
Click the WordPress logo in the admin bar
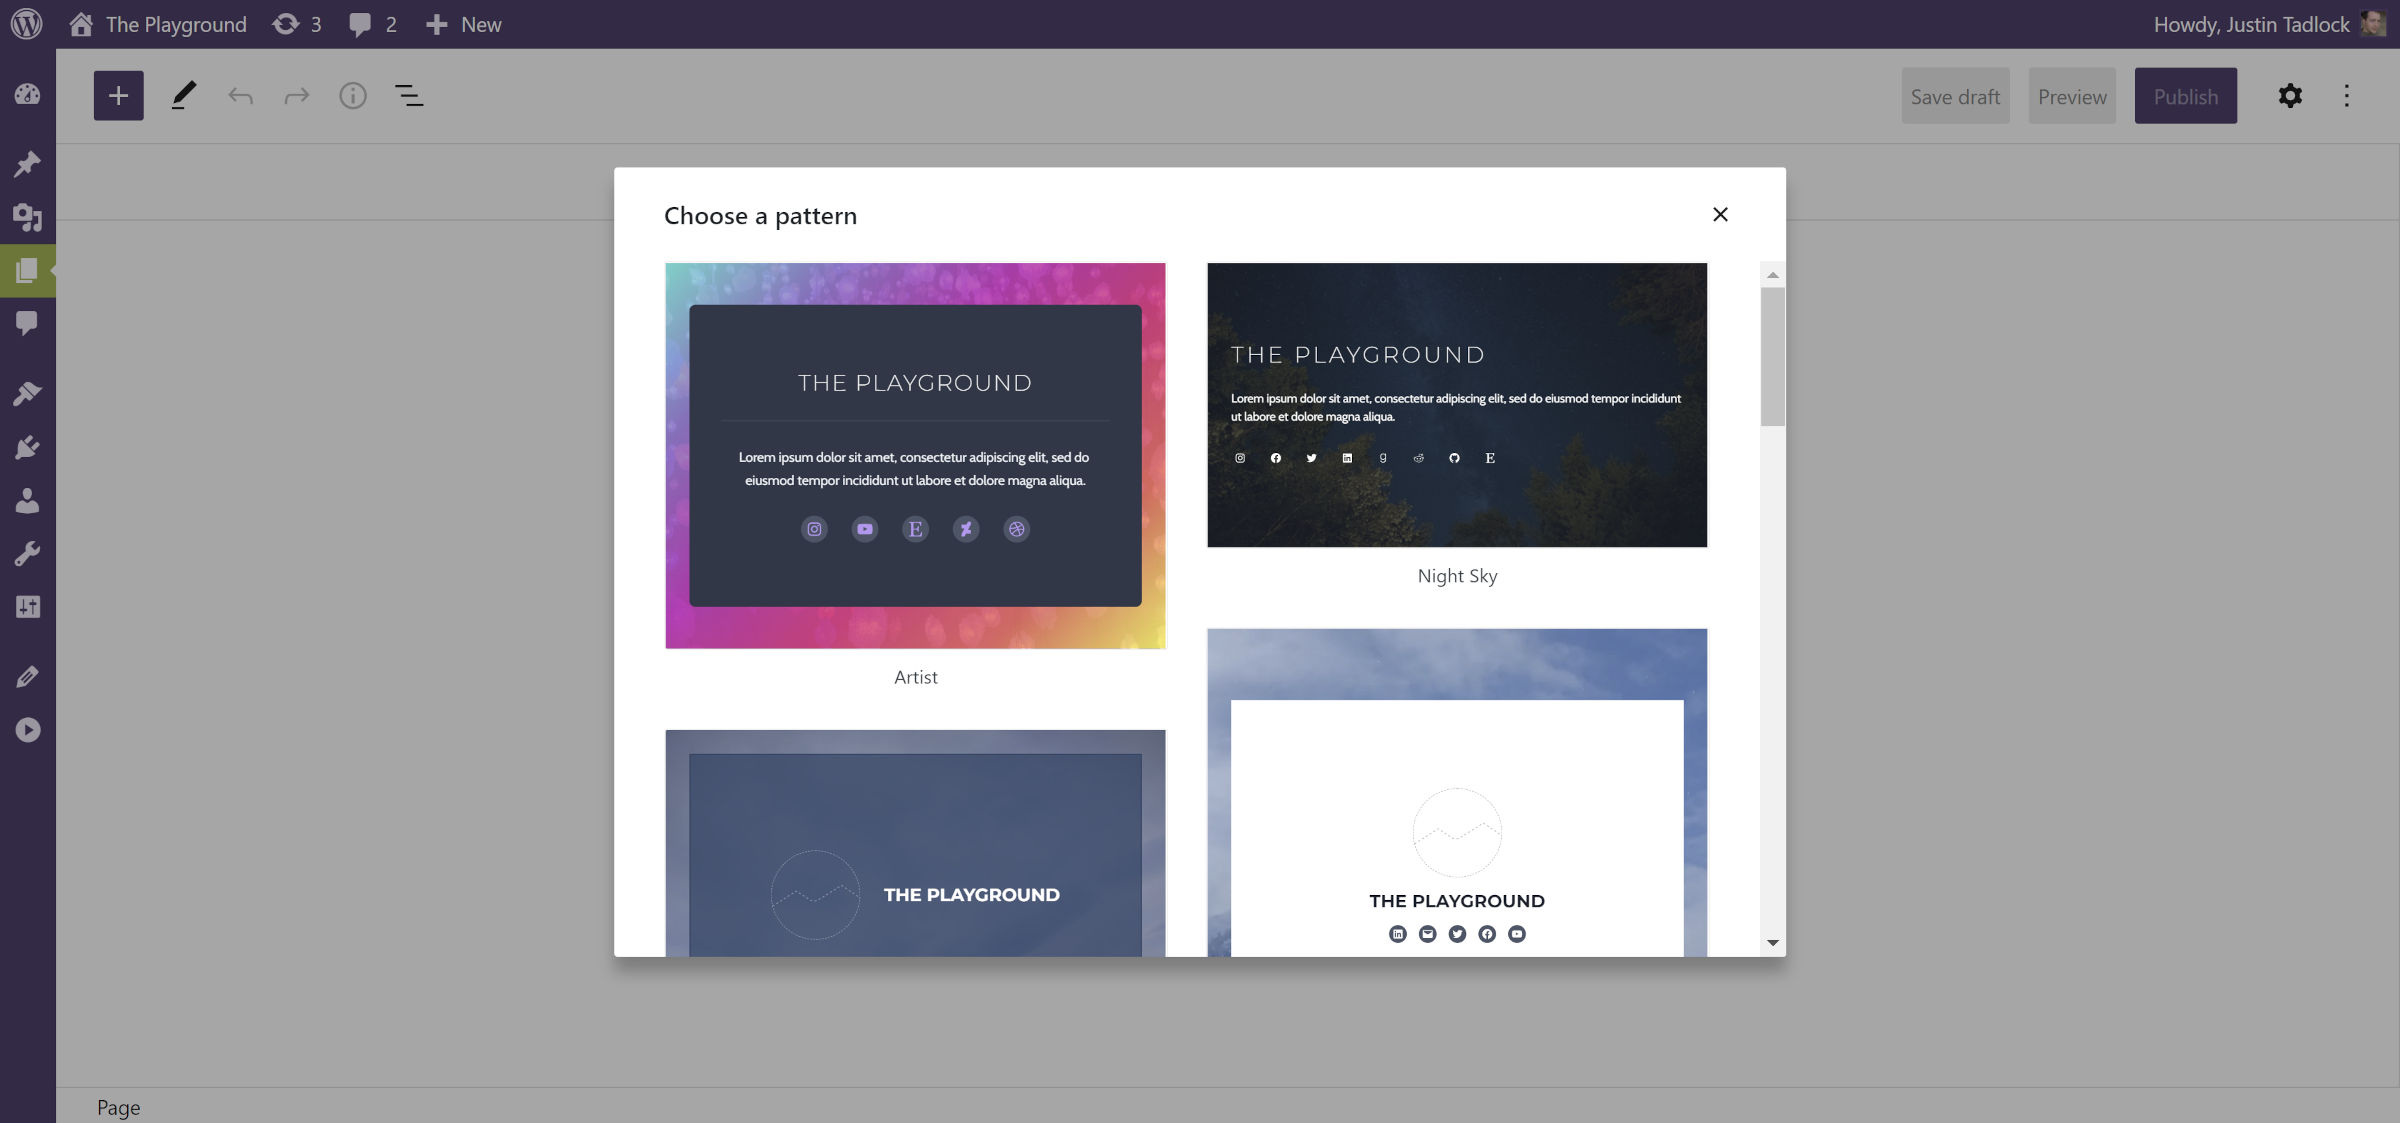pyautogui.click(x=27, y=23)
